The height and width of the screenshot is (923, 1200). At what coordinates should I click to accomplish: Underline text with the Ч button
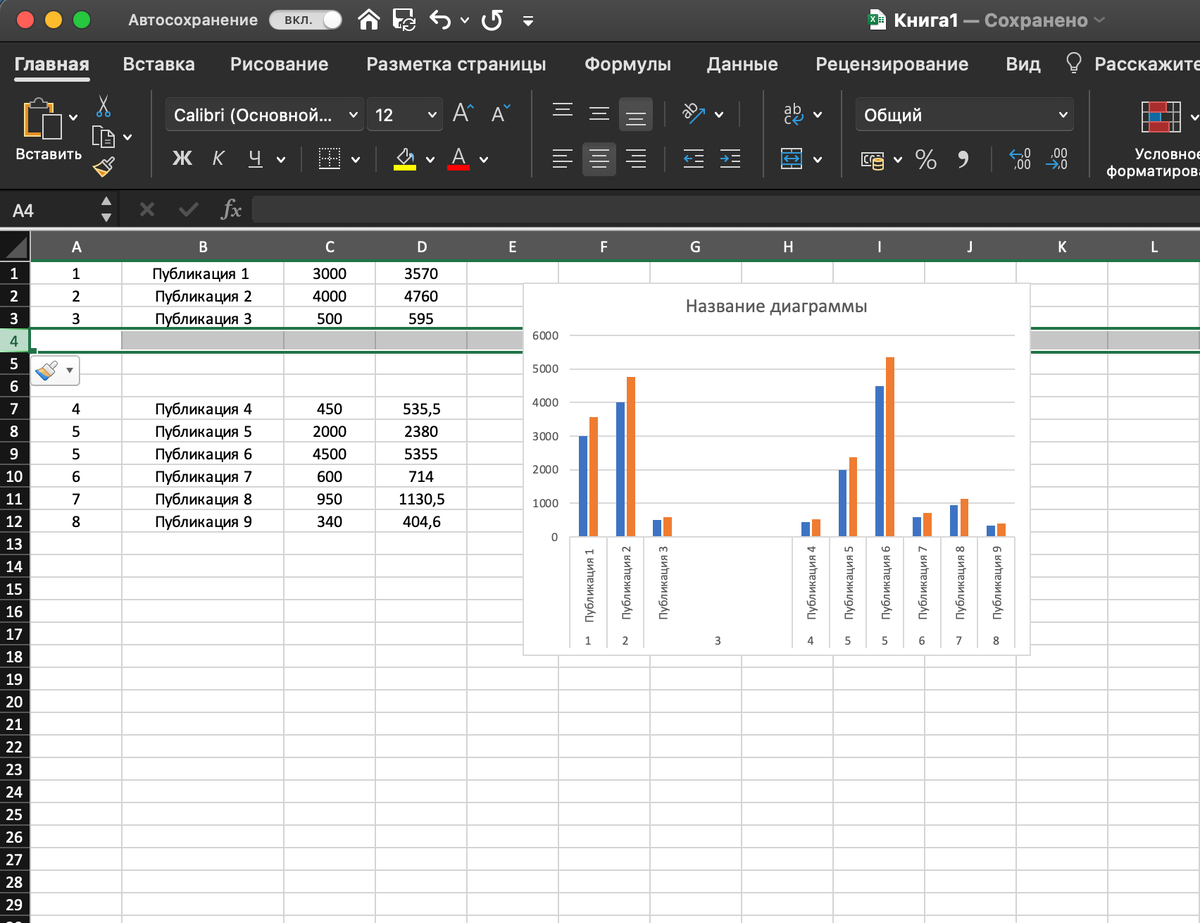[255, 159]
